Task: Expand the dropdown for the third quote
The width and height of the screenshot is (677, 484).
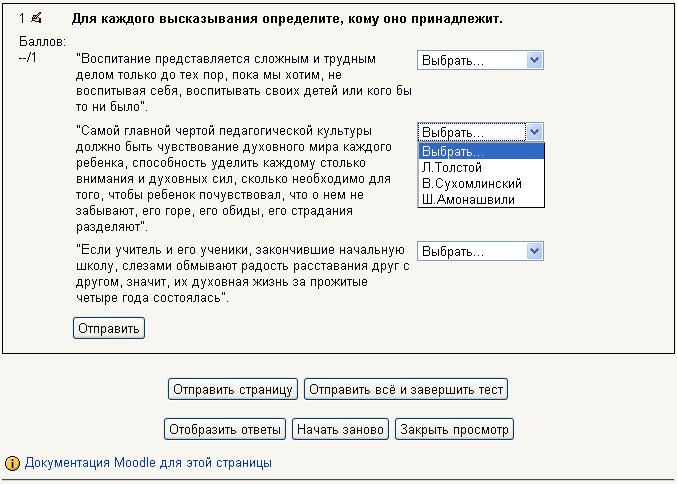Action: coord(479,251)
